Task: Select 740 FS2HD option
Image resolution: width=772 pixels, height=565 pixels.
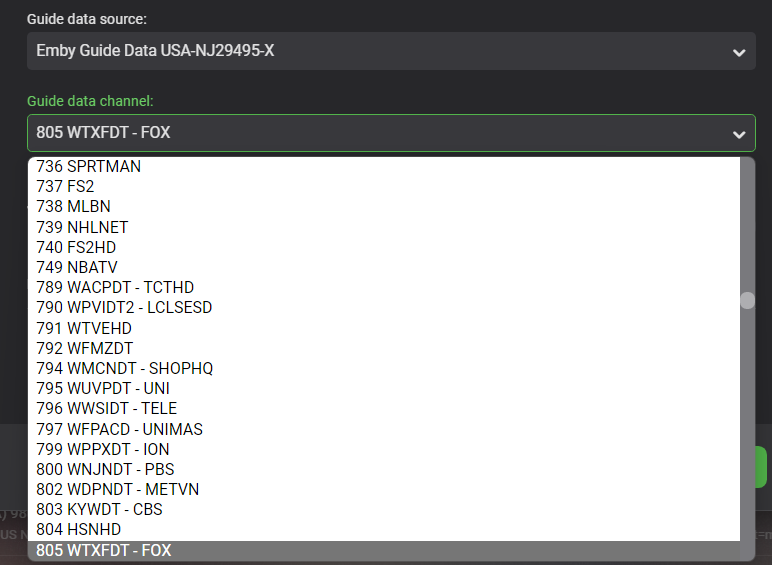Action: click(384, 247)
